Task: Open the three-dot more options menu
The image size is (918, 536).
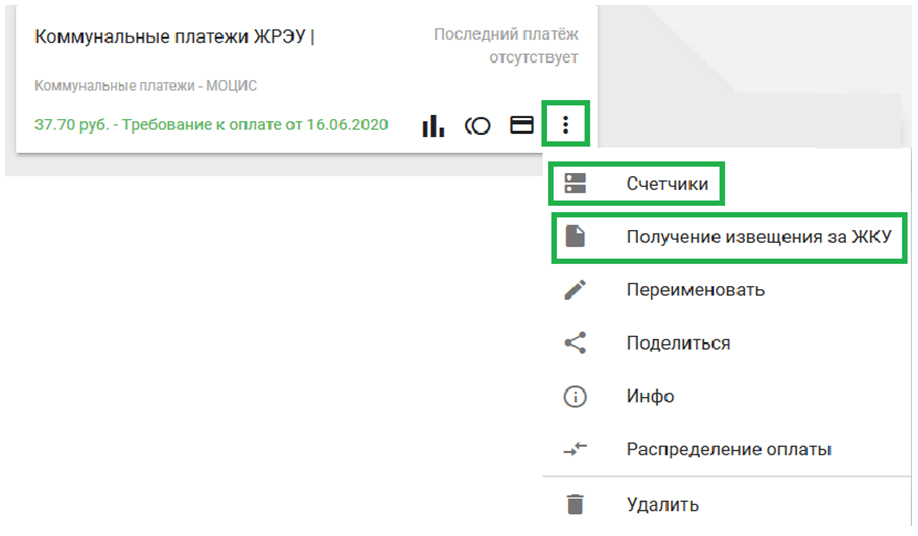Action: click(565, 125)
